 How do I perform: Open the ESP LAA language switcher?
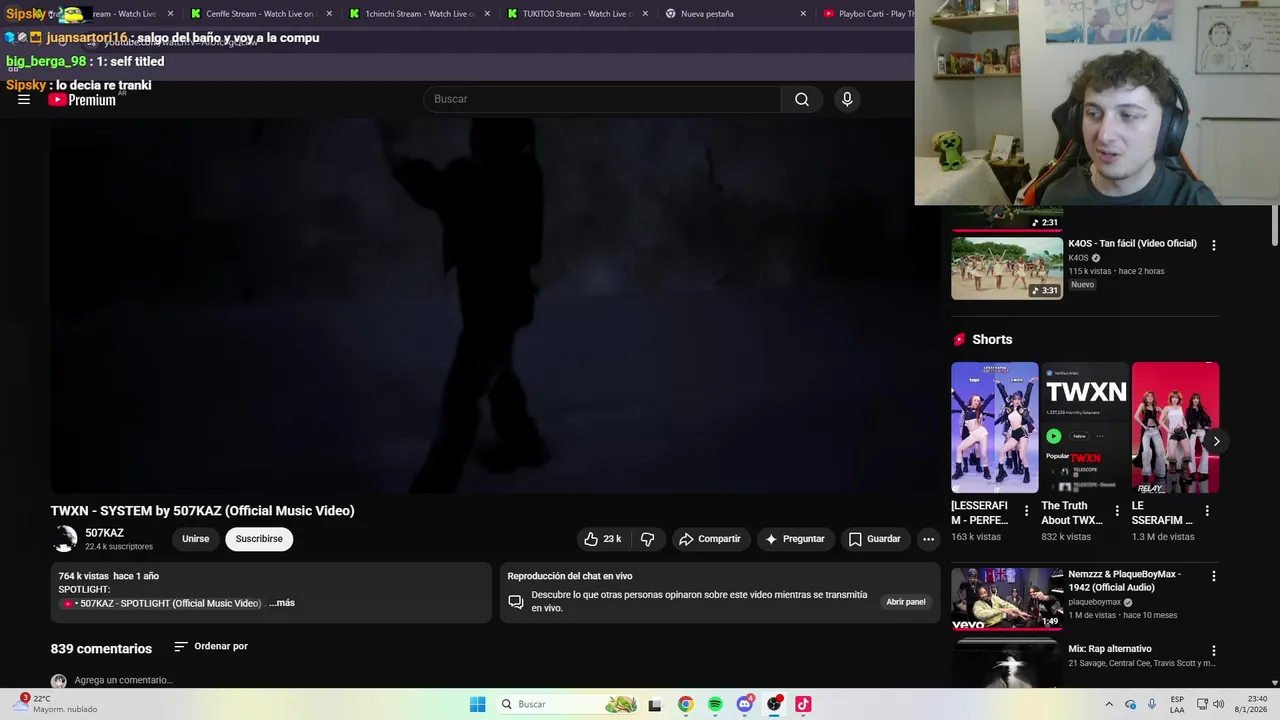tap(1178, 704)
